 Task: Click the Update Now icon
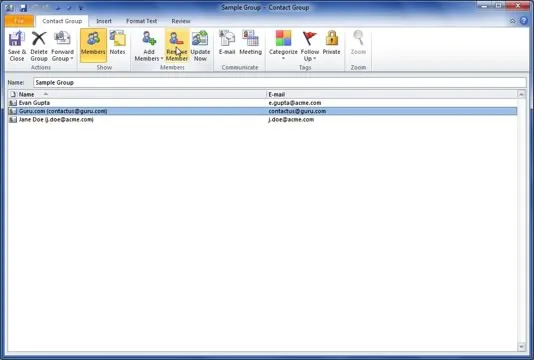point(200,46)
